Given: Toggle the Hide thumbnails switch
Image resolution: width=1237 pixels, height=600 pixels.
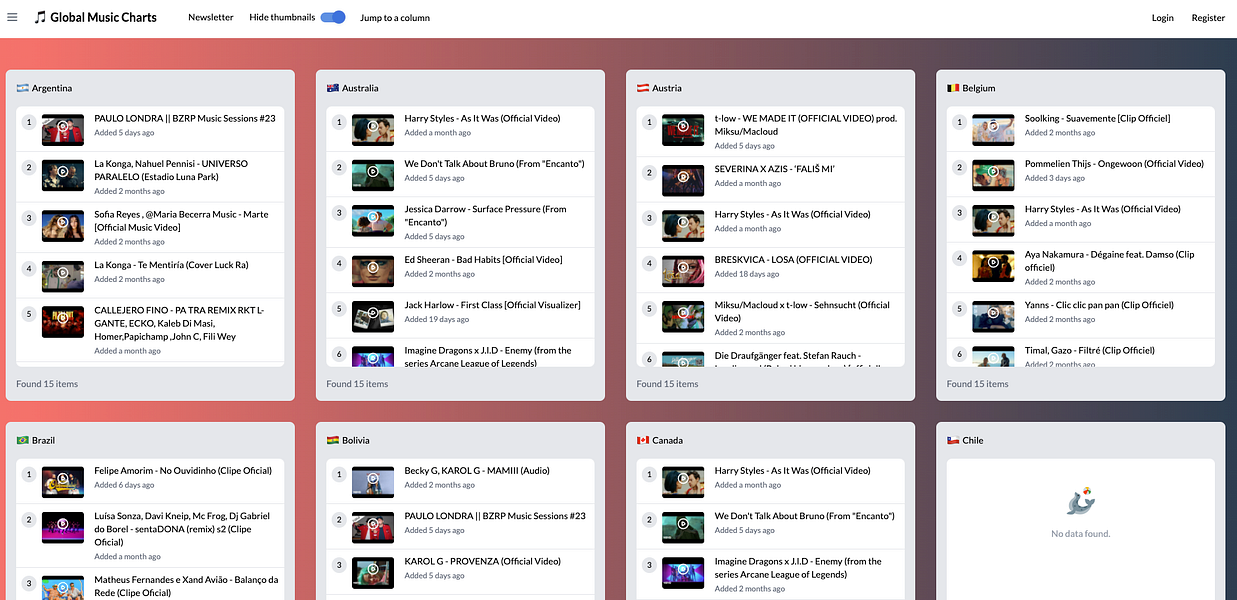Looking at the screenshot, I should [333, 17].
